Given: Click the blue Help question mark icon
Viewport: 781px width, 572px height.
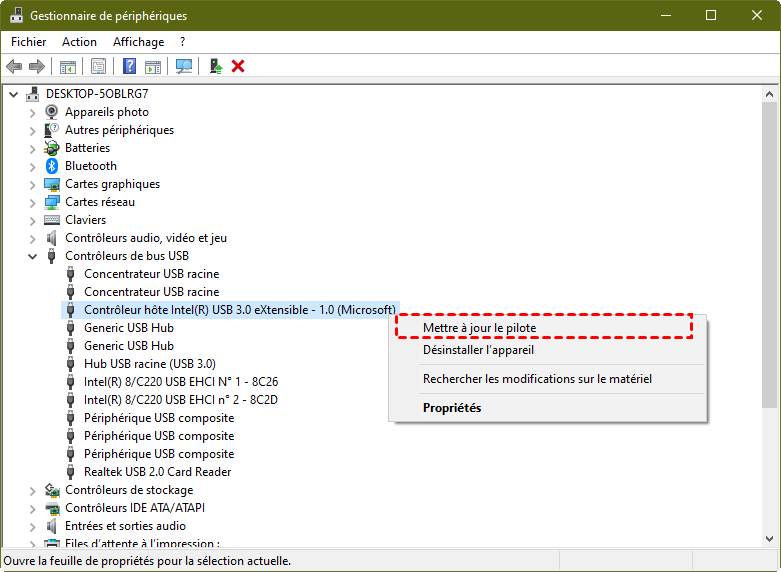Looking at the screenshot, I should 130,66.
